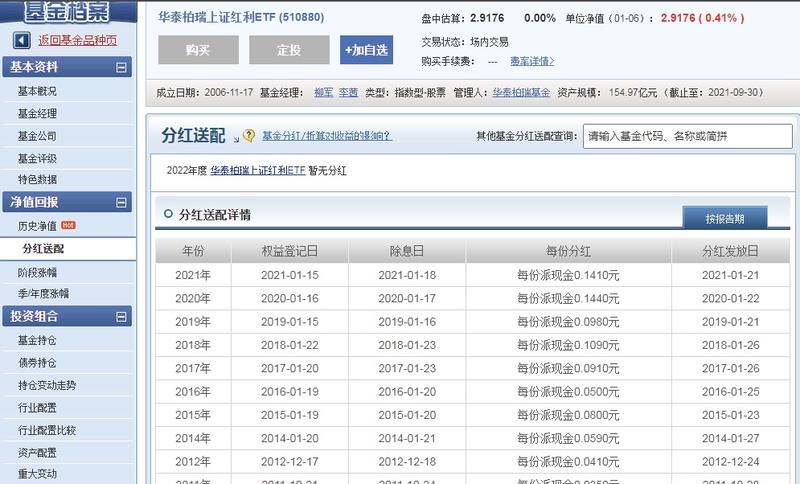Open 阶段涨幅 sidebar item
The width and height of the screenshot is (800, 484).
point(37,273)
